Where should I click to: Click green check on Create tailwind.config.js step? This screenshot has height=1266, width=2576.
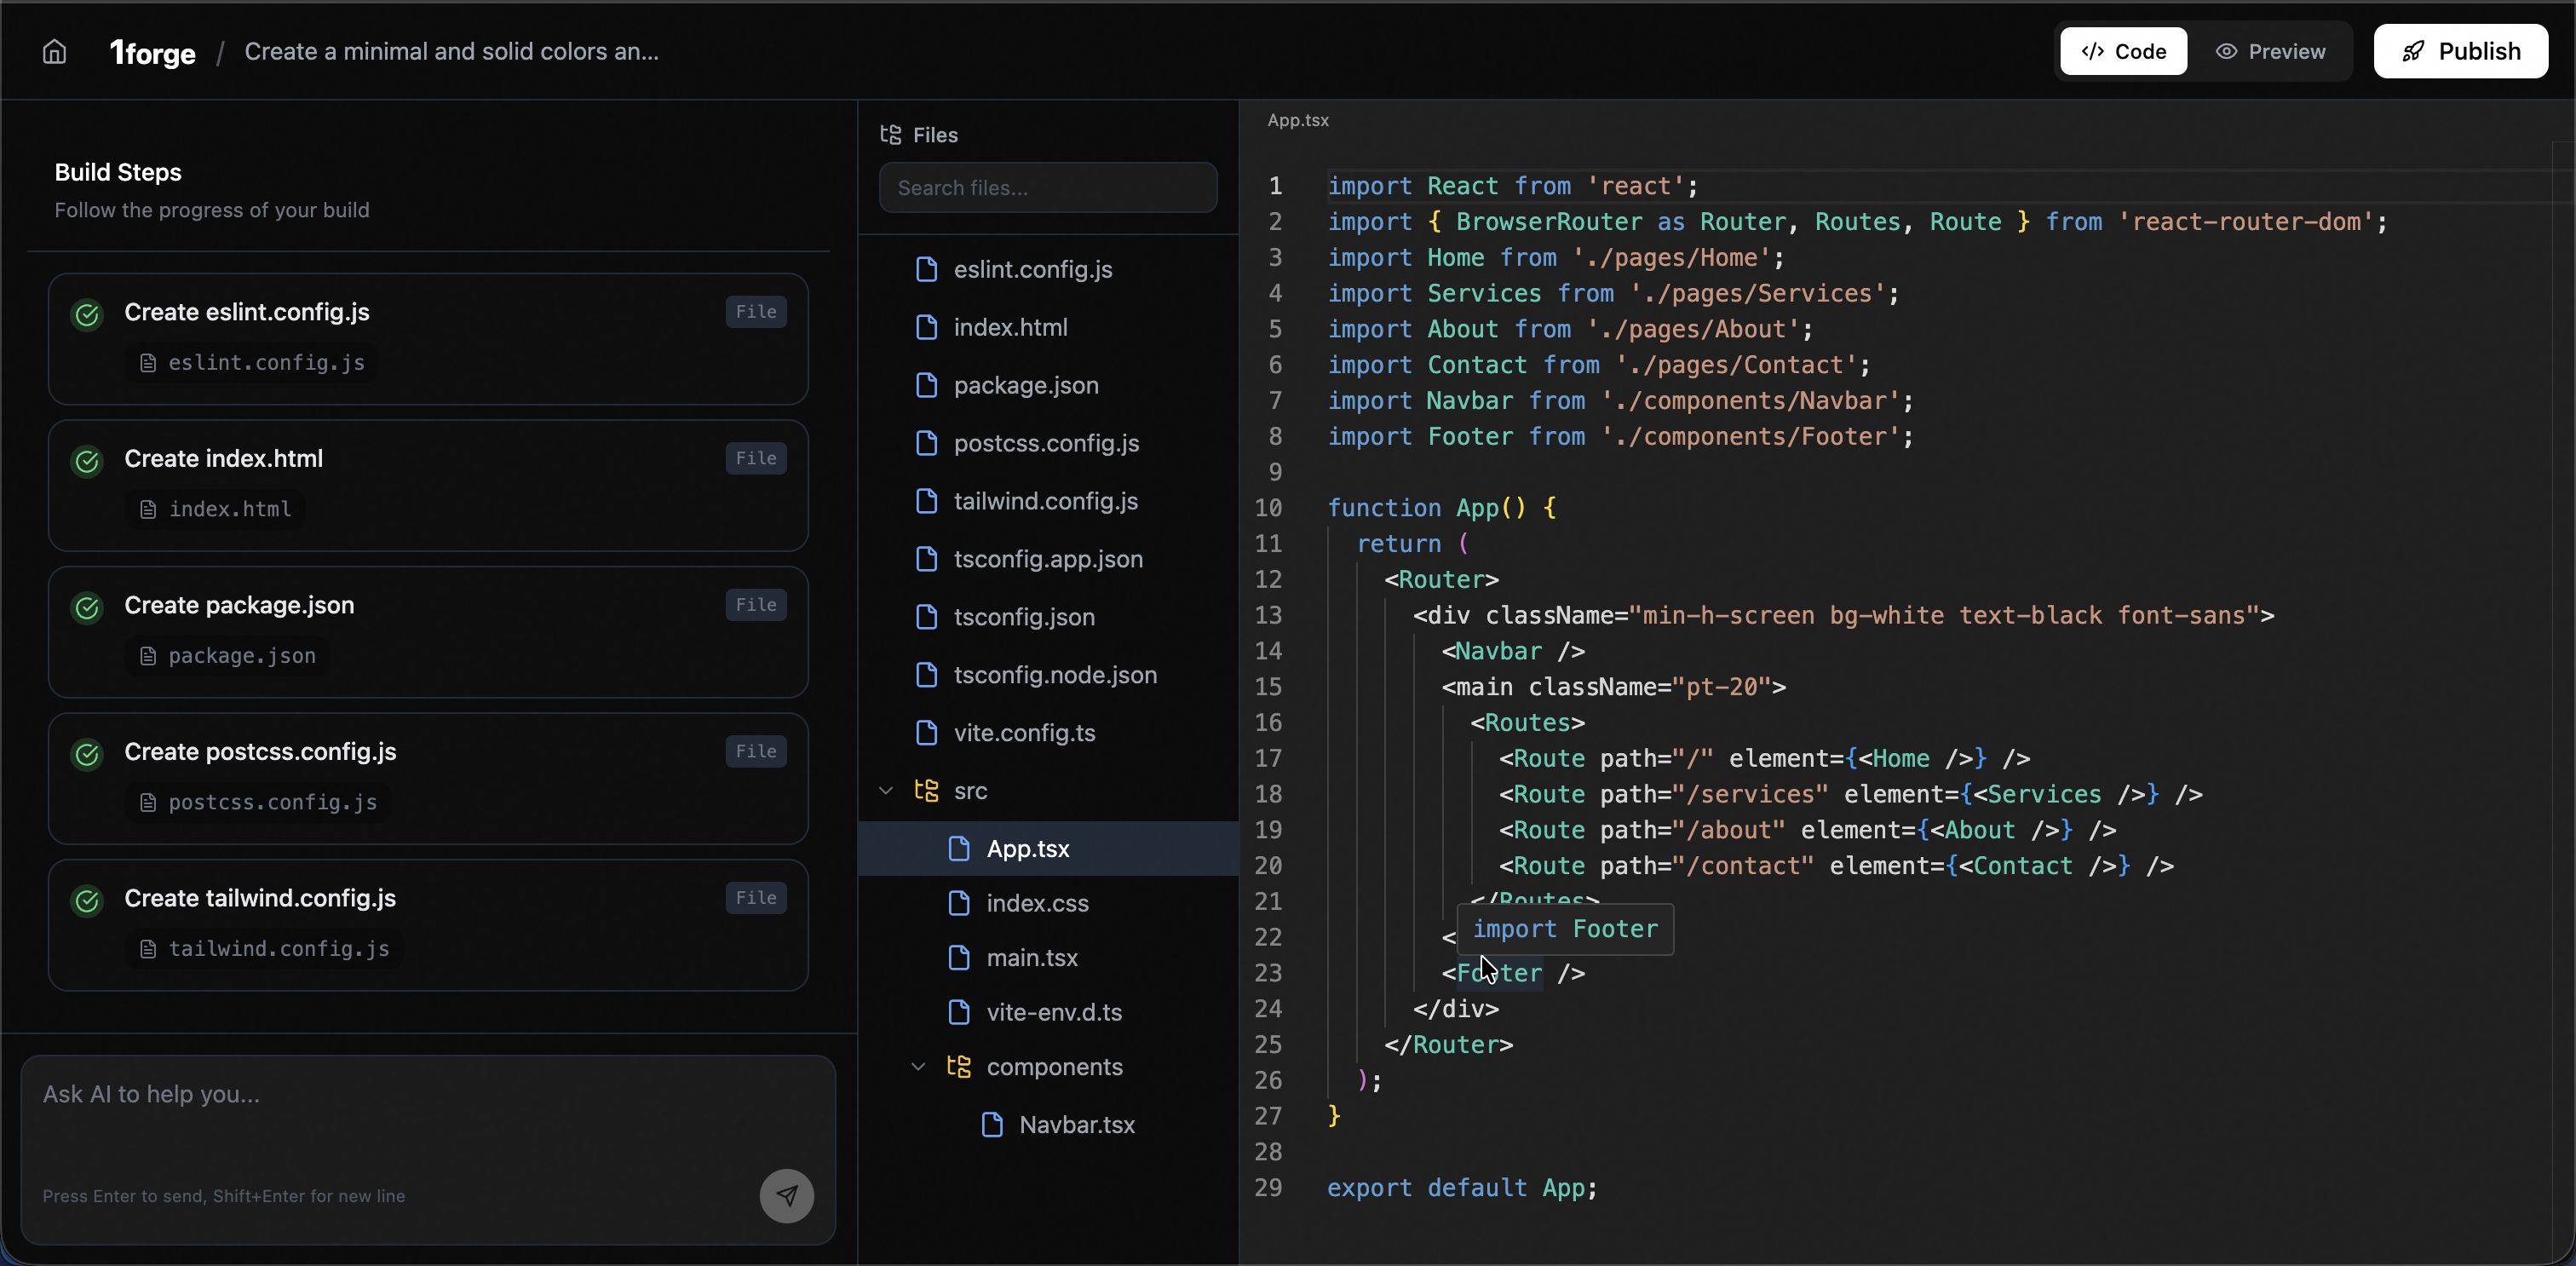pos(88,901)
